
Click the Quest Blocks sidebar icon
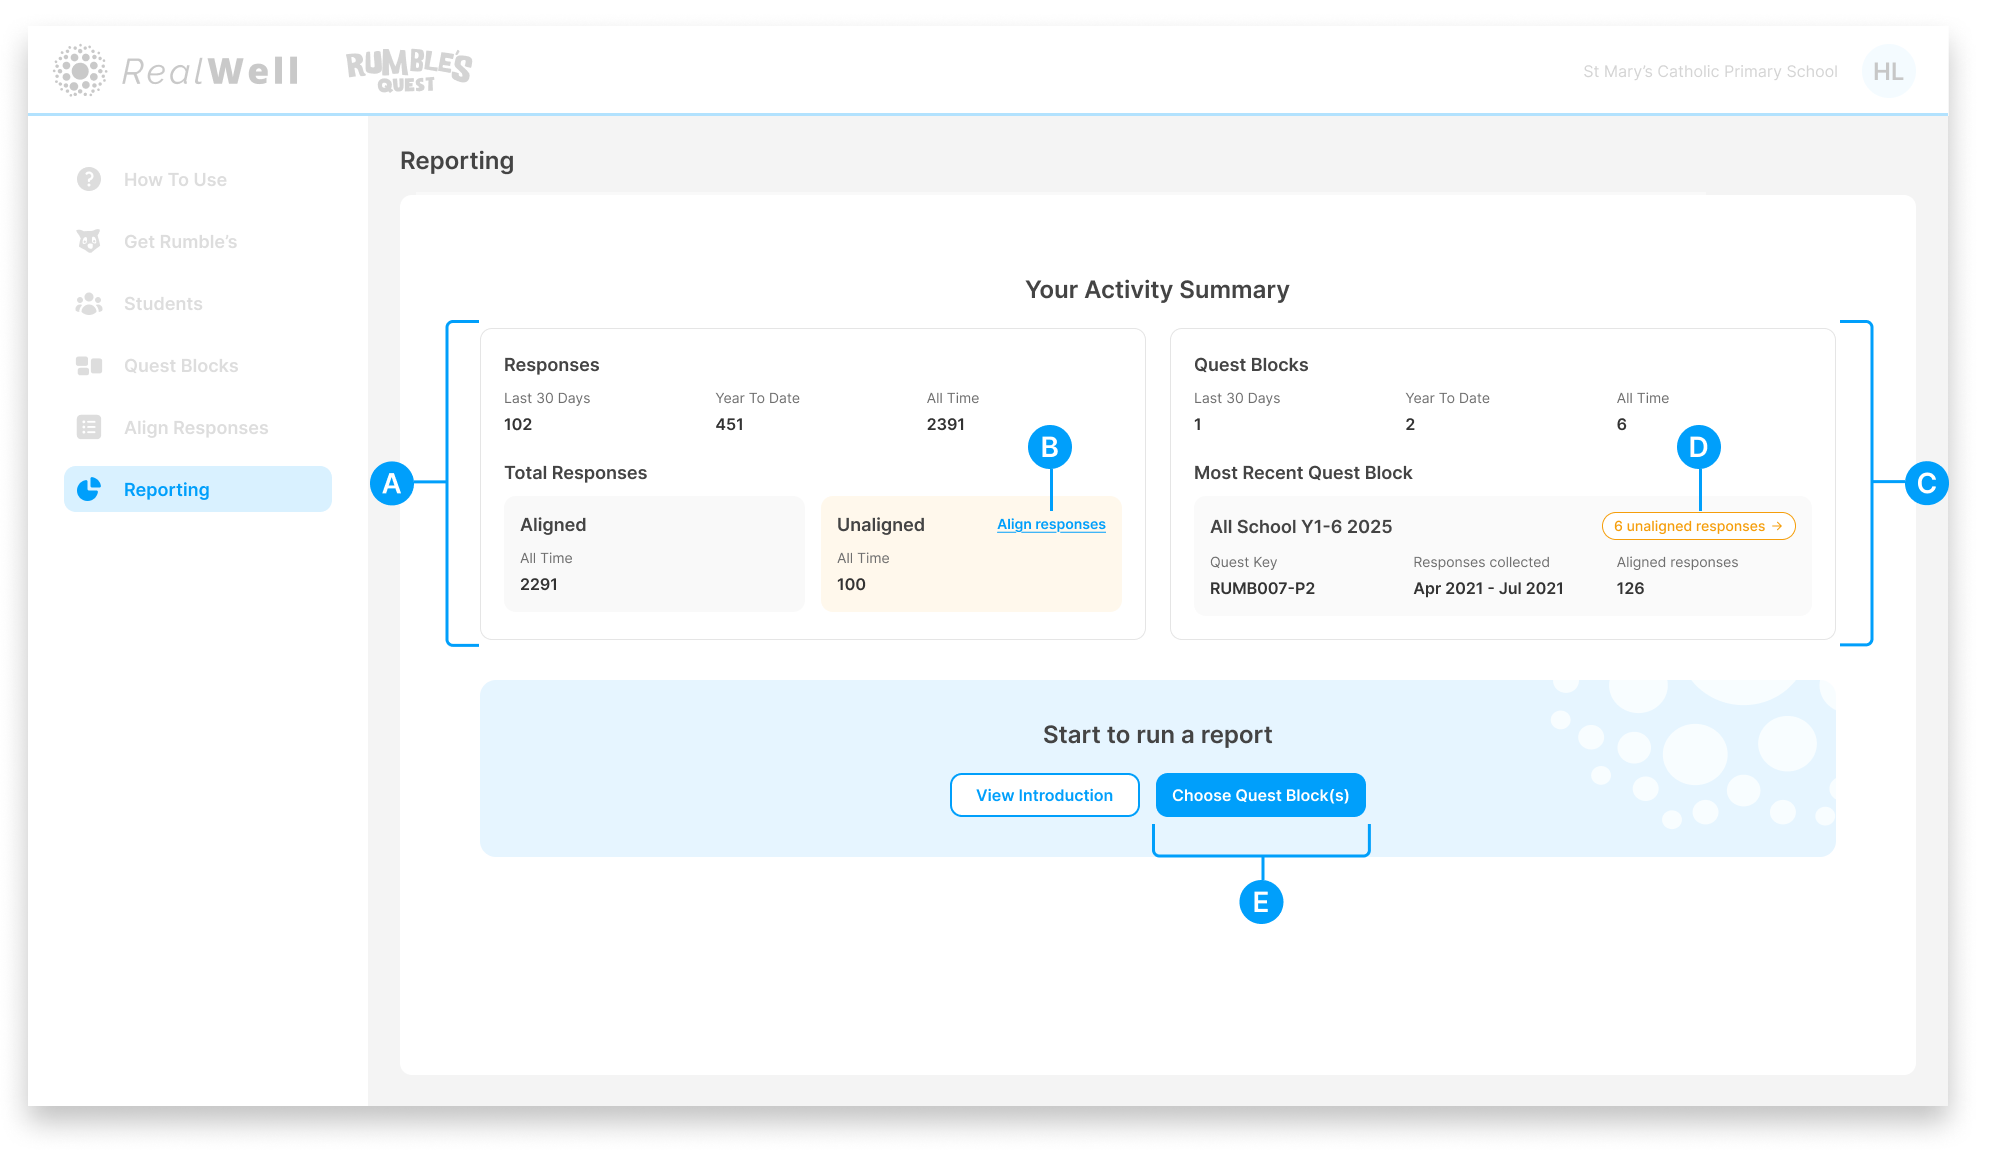[89, 365]
